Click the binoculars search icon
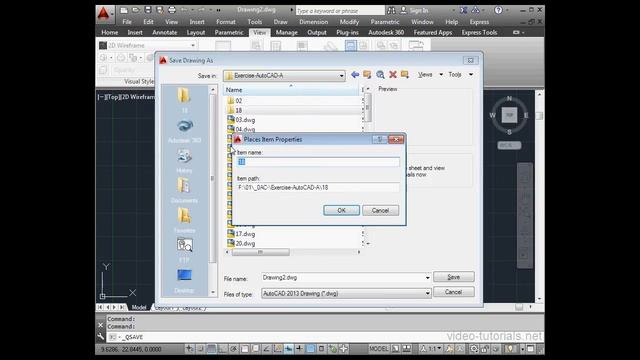640x360 pixels. (391, 10)
